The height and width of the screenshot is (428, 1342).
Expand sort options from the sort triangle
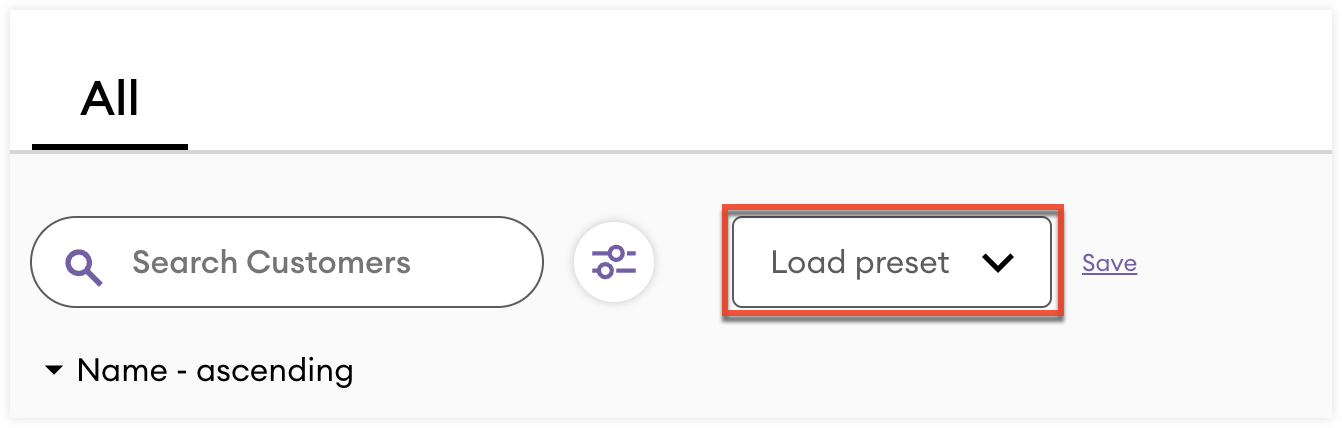54,372
